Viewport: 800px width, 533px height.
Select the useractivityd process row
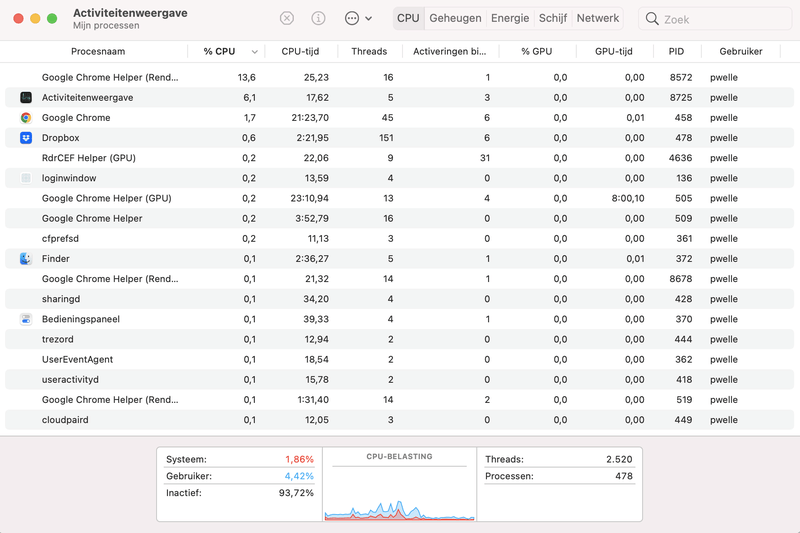[399, 379]
